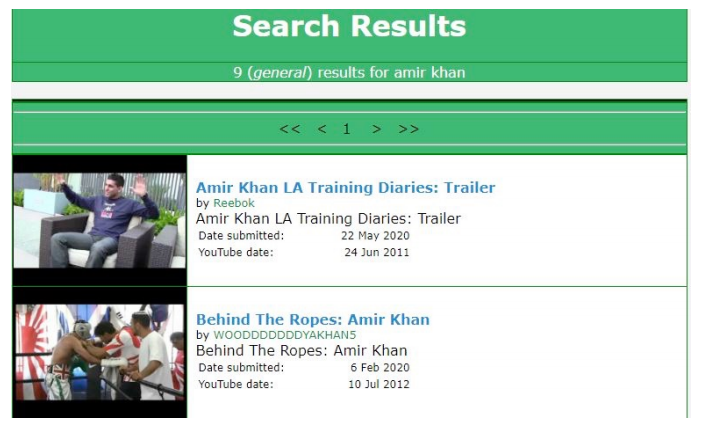Click black description text under WOODDDDDDDYAKHAN5

coord(302,351)
